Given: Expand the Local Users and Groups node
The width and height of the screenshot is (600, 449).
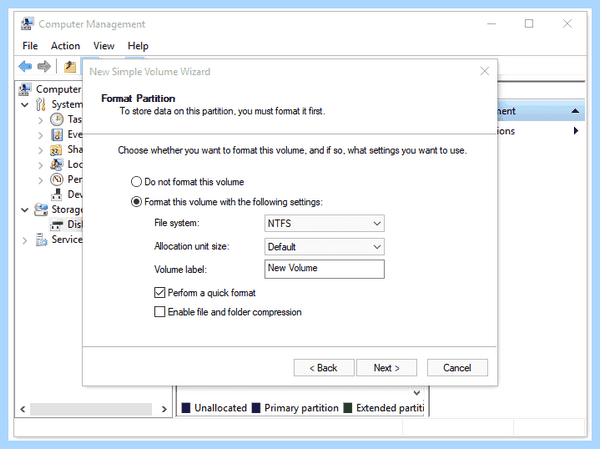Looking at the screenshot, I should 41,165.
